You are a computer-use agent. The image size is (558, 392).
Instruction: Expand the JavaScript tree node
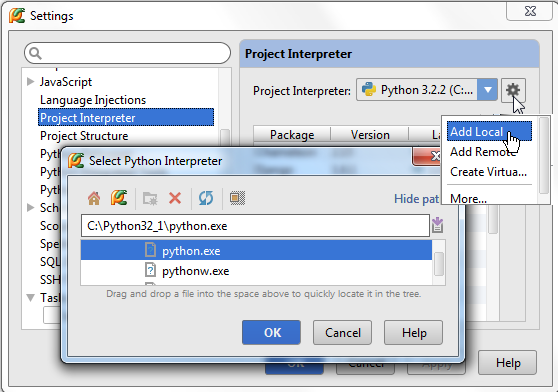[x=31, y=82]
